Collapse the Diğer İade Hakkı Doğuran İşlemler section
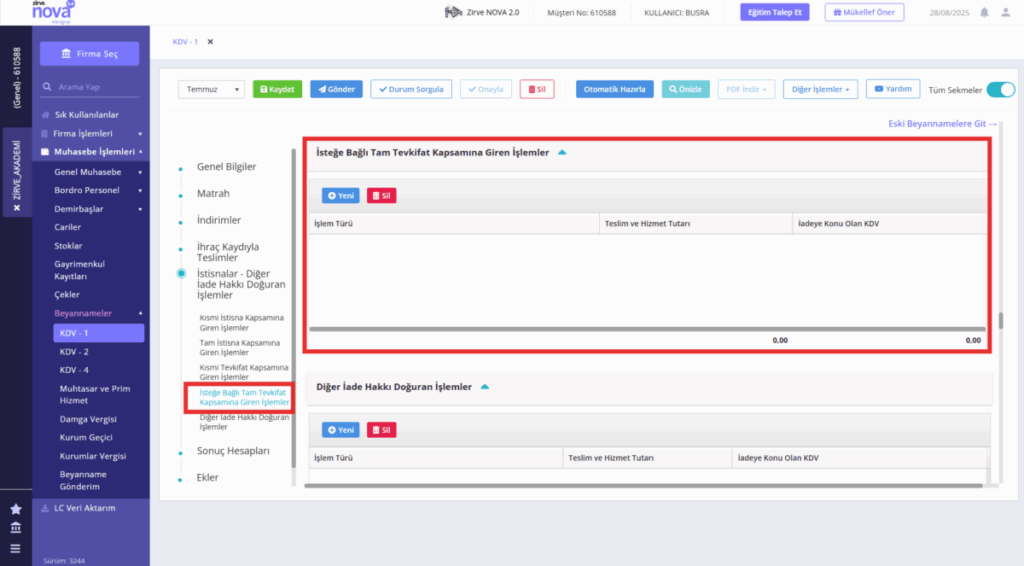Viewport: 1024px width, 566px height. [485, 386]
